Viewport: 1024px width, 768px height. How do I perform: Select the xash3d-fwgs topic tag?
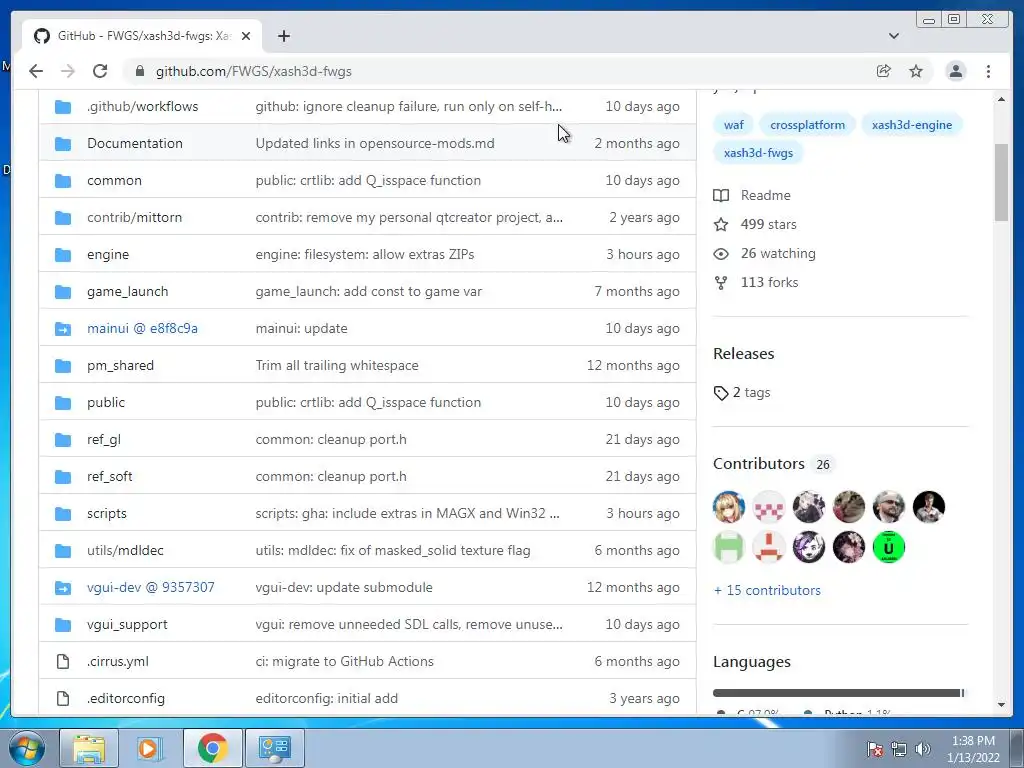[x=758, y=153]
